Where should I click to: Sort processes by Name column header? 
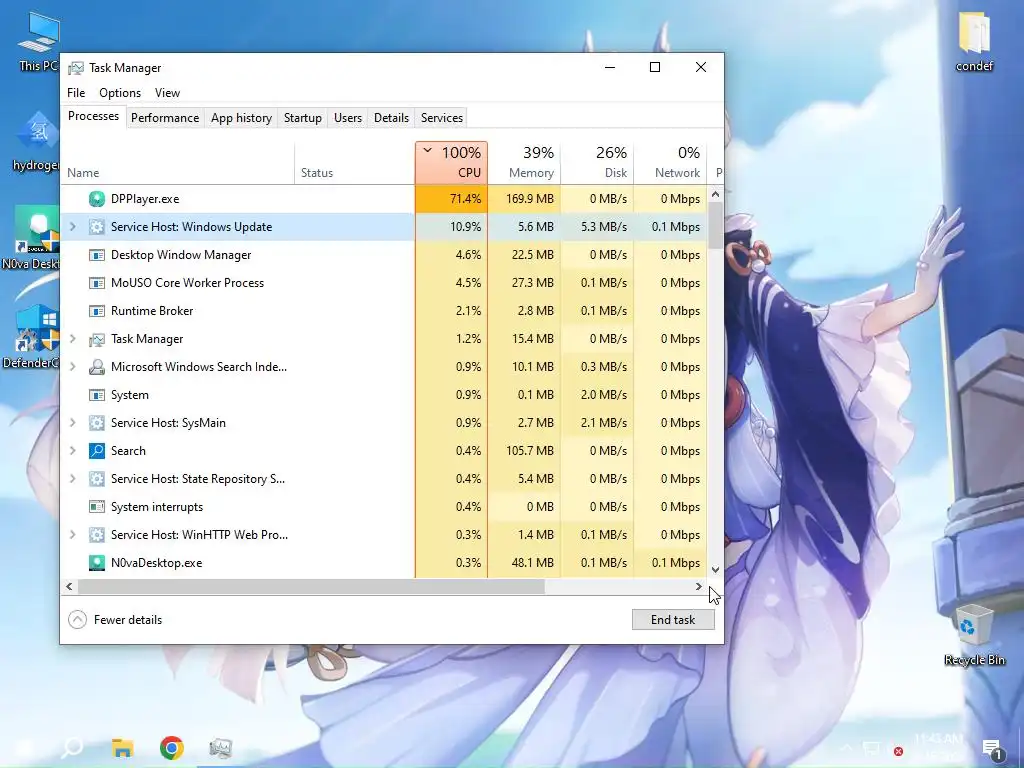178,163
